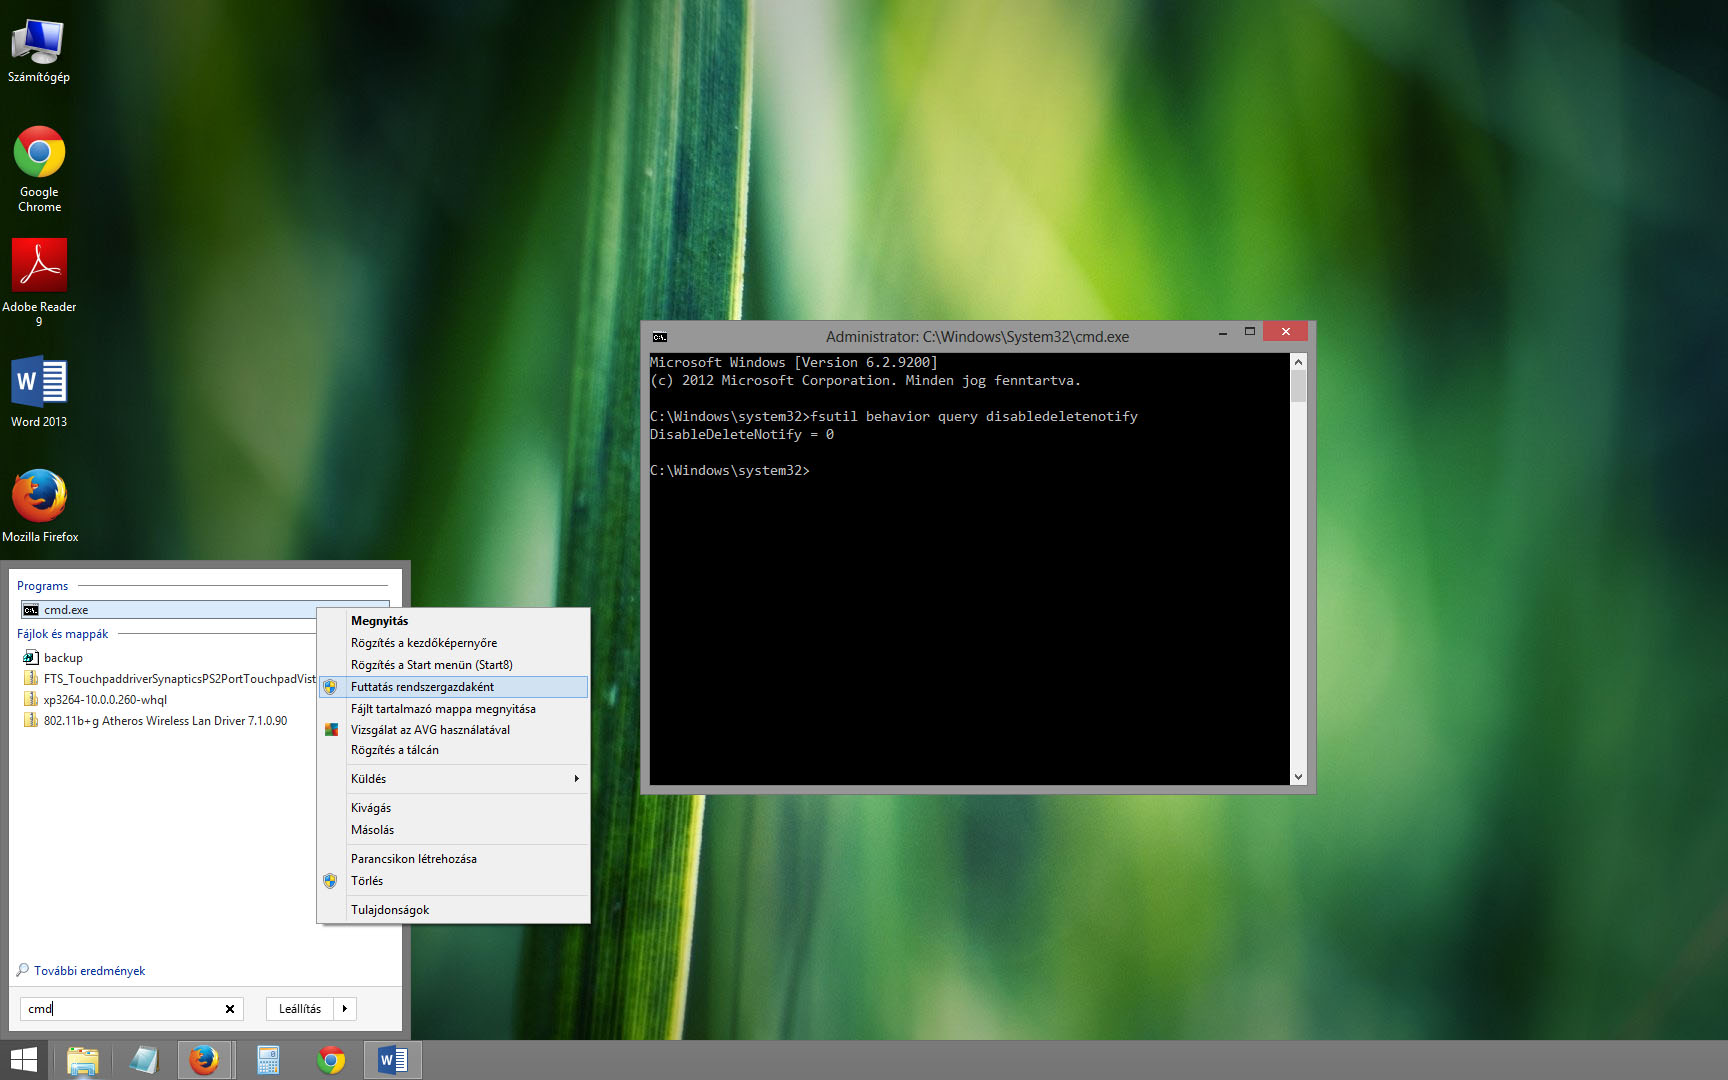Open the backup file in search results
Viewport: 1728px width, 1080px height.
pos(63,658)
